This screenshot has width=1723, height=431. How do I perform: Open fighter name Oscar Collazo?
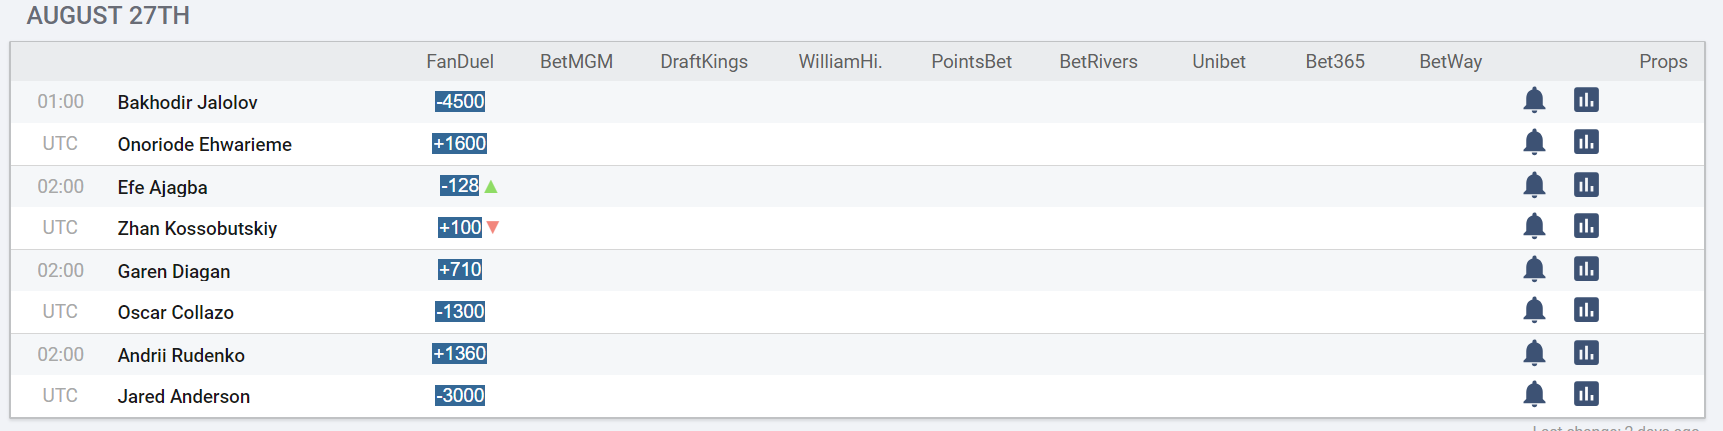176,312
